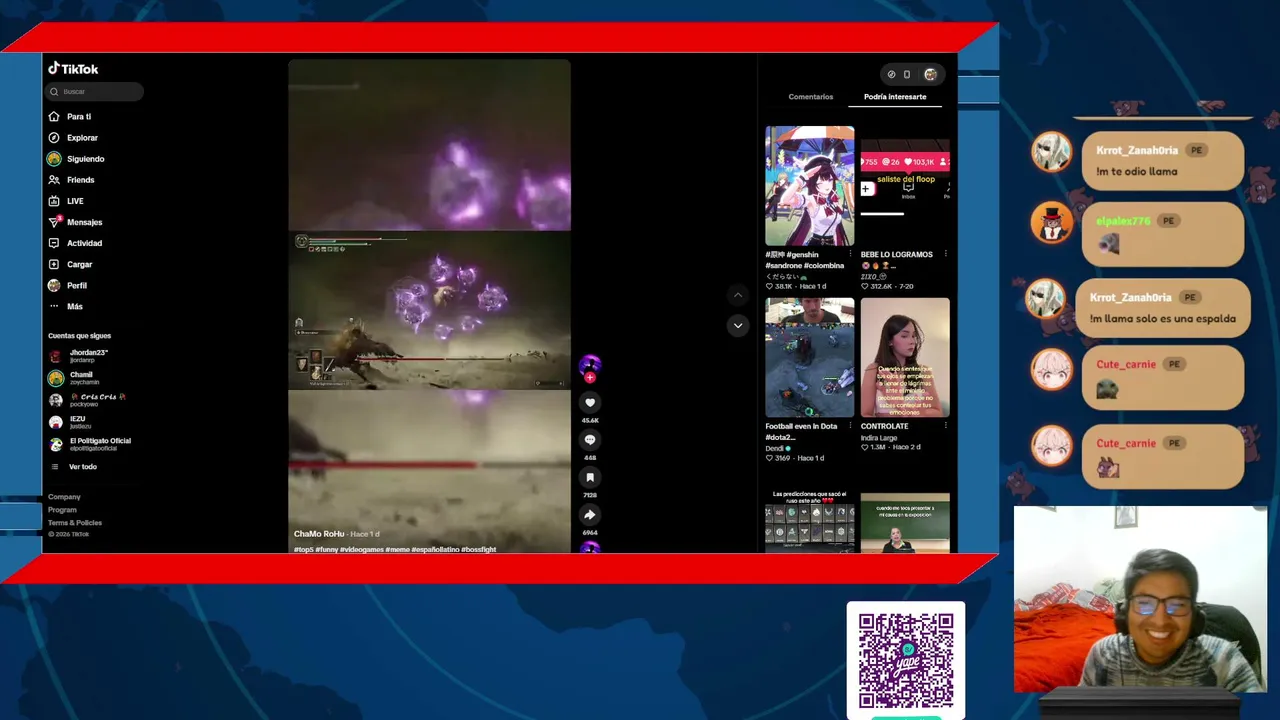Click the #bossfight hashtag

[x=479, y=549]
